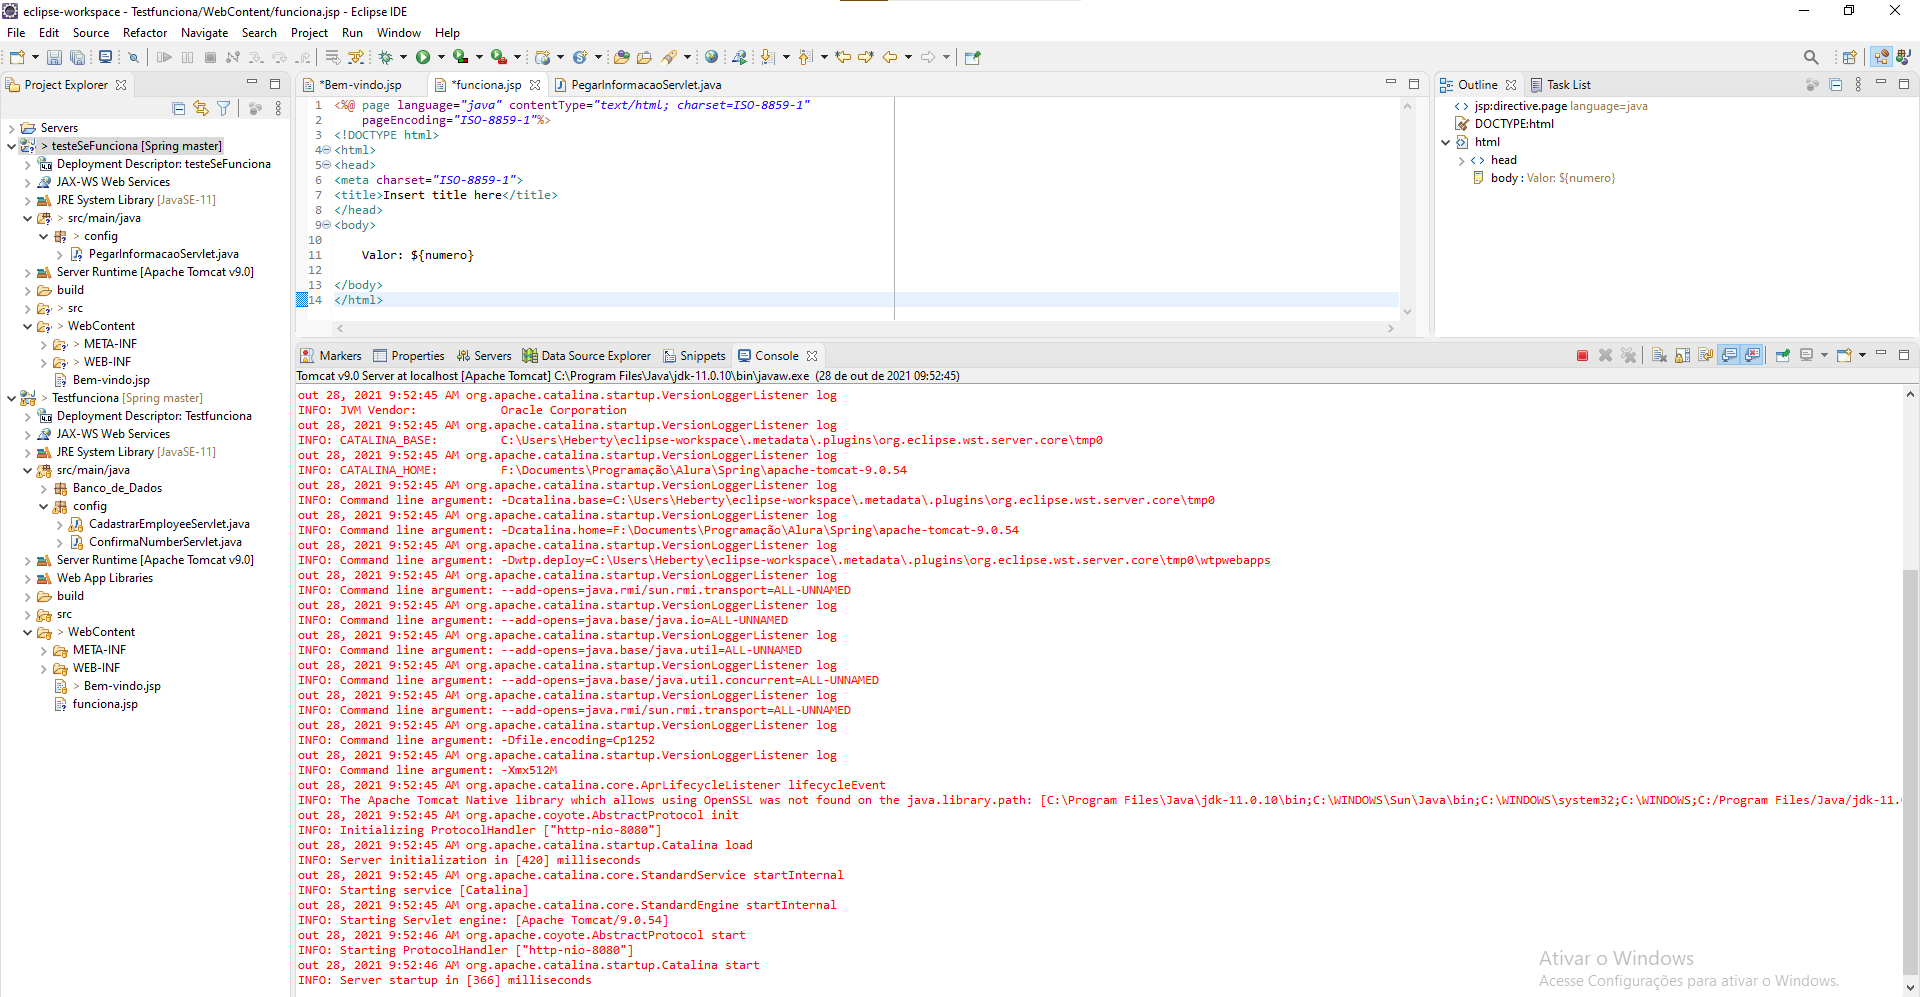
Task: Click the Open Console icon
Action: 1844,355
